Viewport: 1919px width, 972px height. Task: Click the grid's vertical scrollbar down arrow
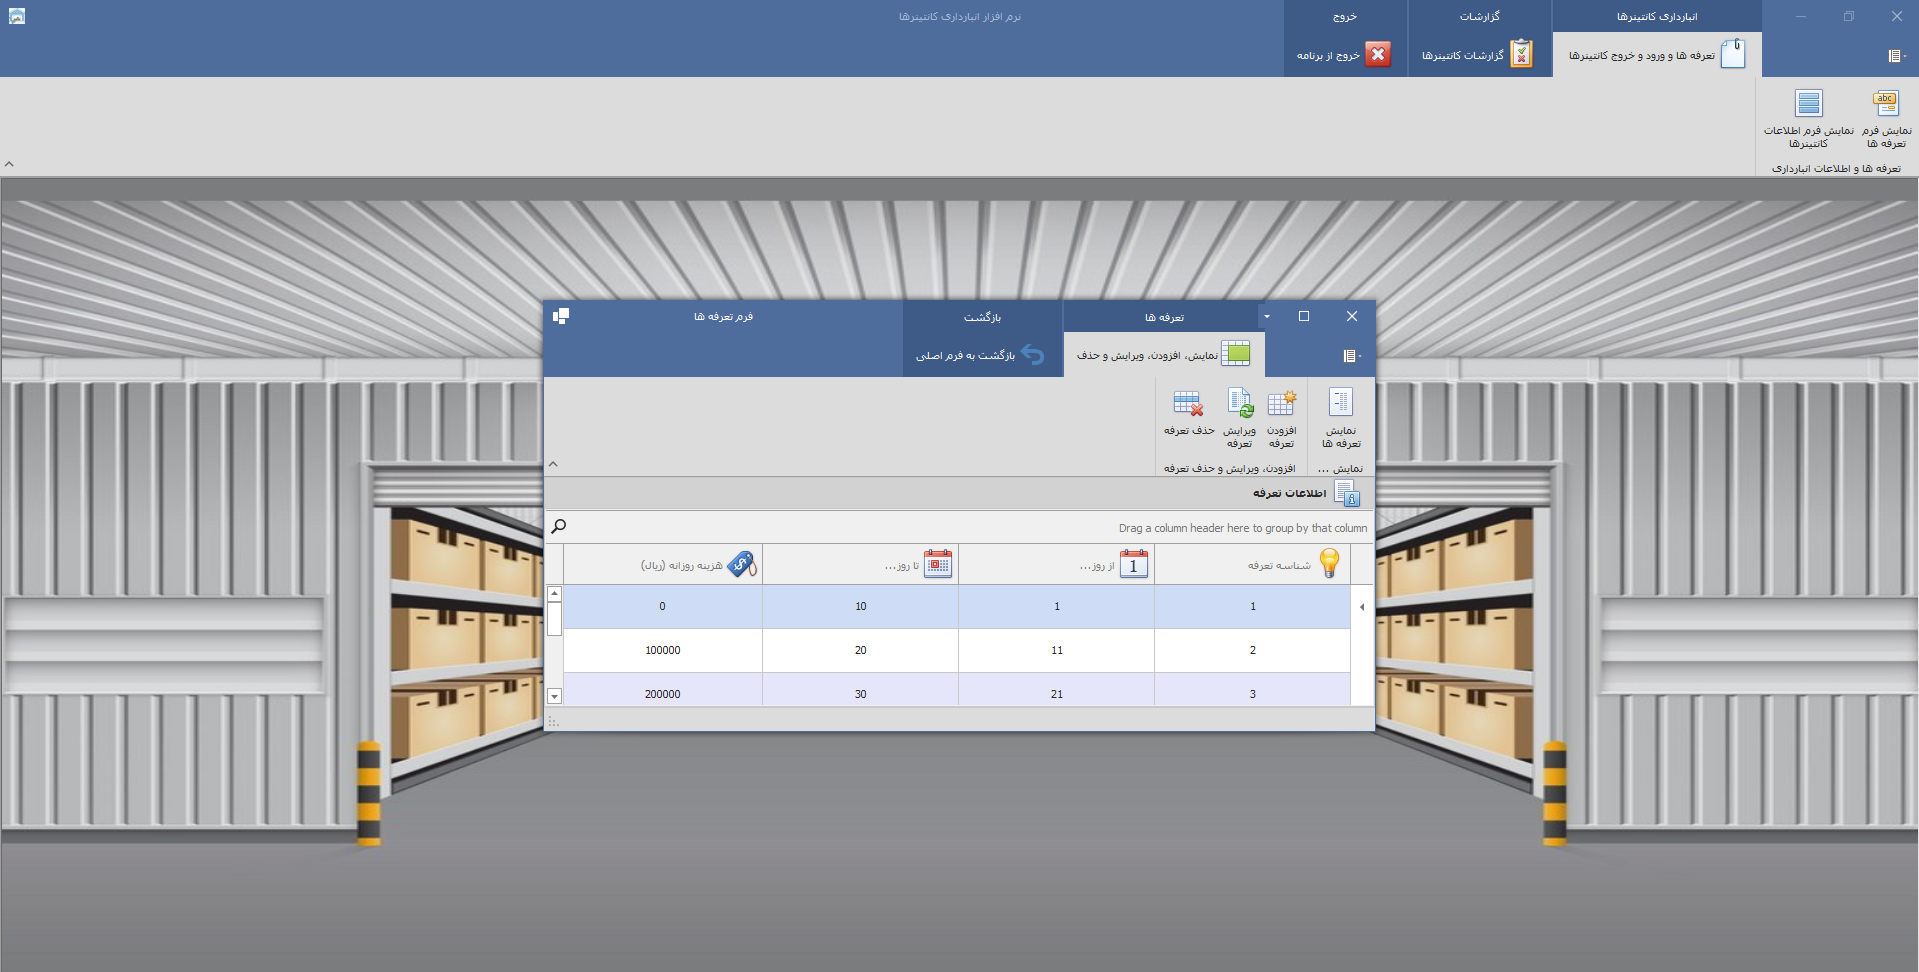(554, 696)
